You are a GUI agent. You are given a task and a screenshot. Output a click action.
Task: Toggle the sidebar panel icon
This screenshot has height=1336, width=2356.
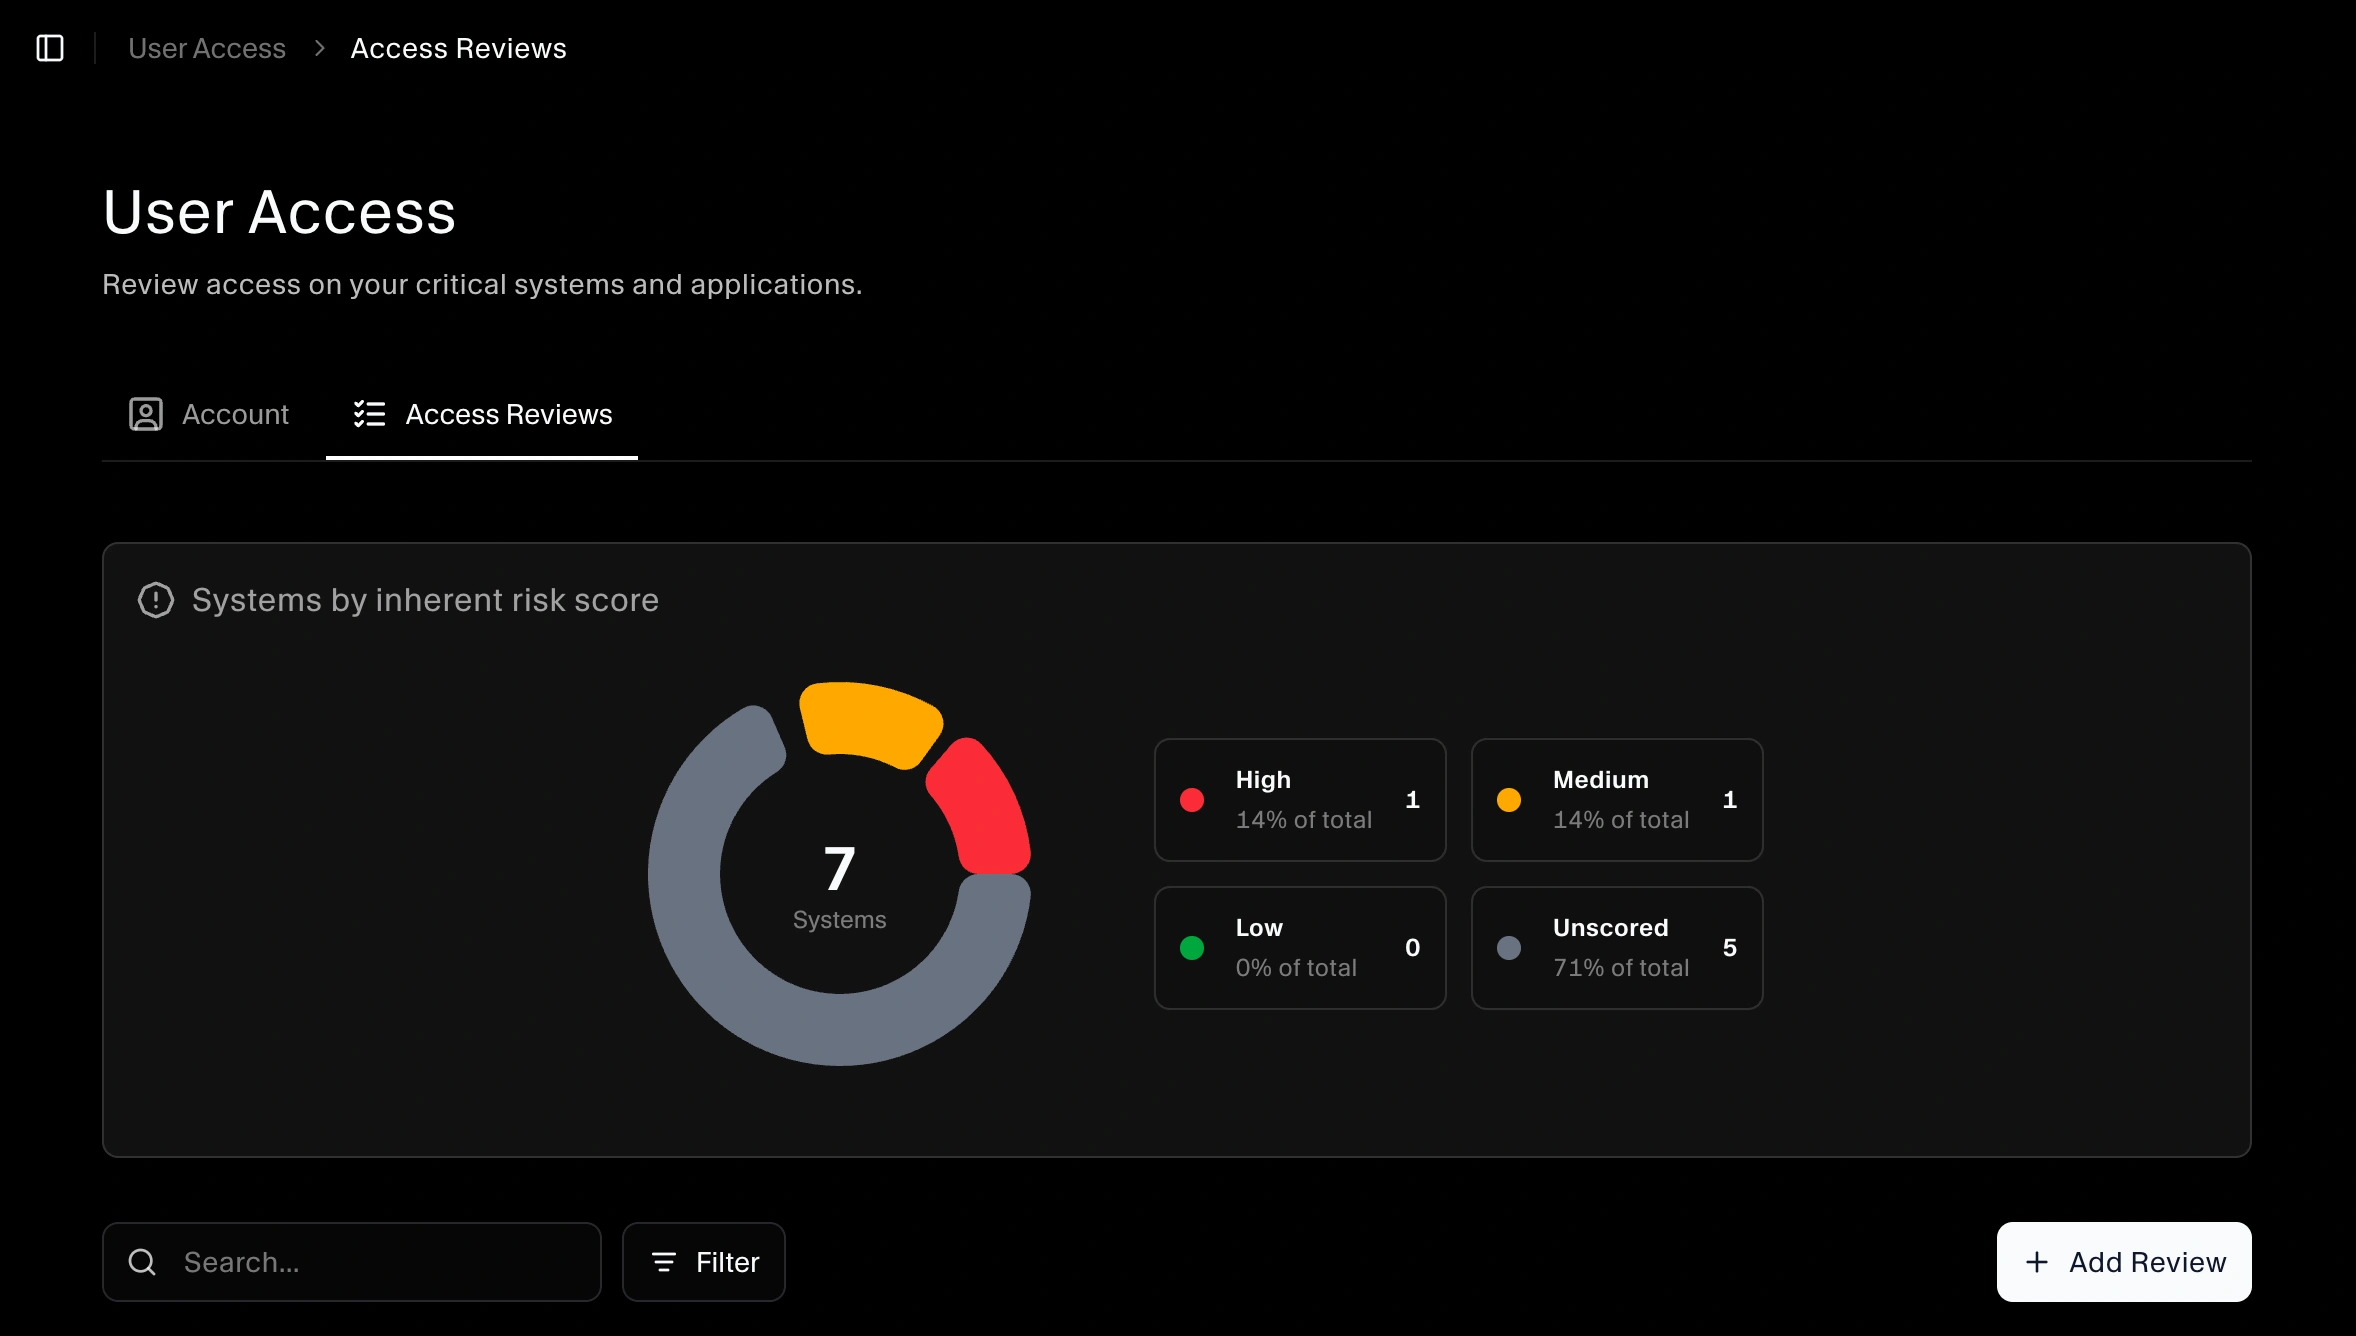click(x=51, y=47)
